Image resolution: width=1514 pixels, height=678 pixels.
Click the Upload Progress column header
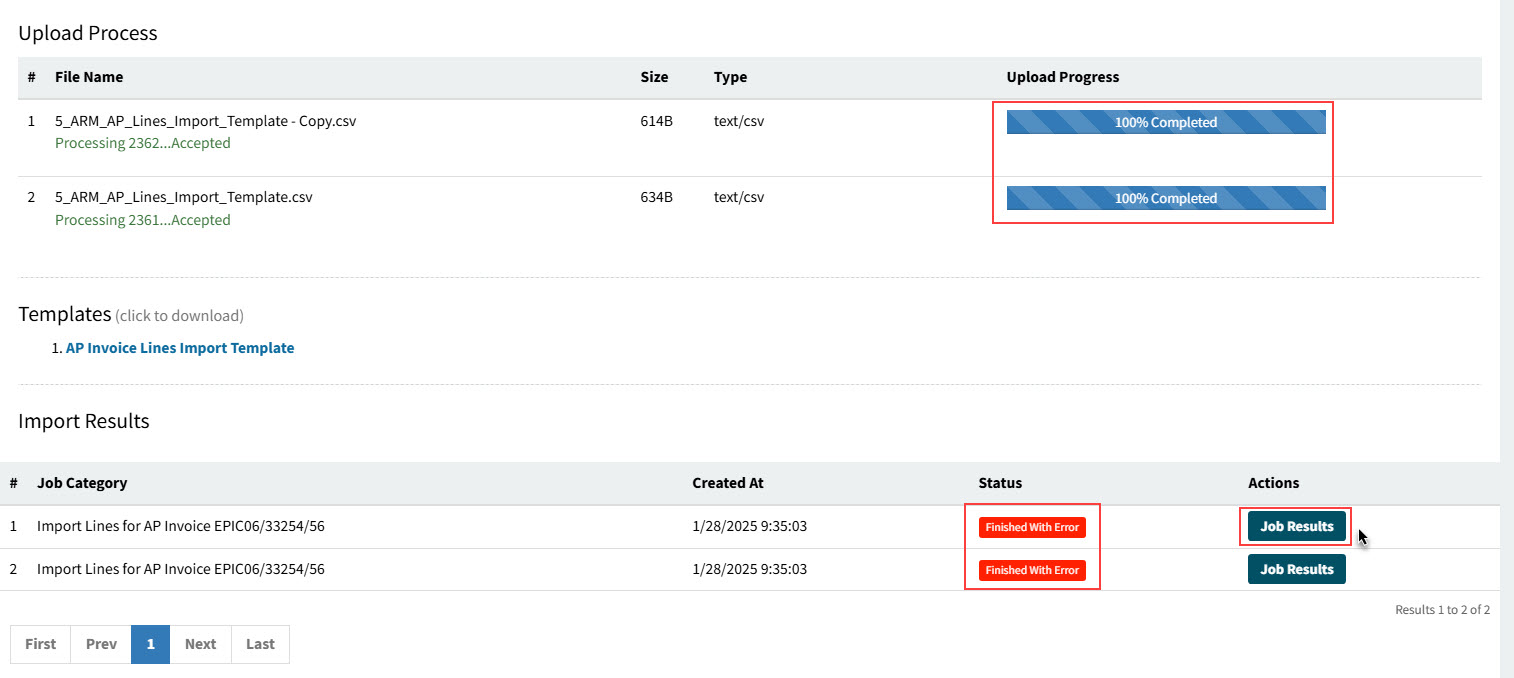tap(1062, 77)
